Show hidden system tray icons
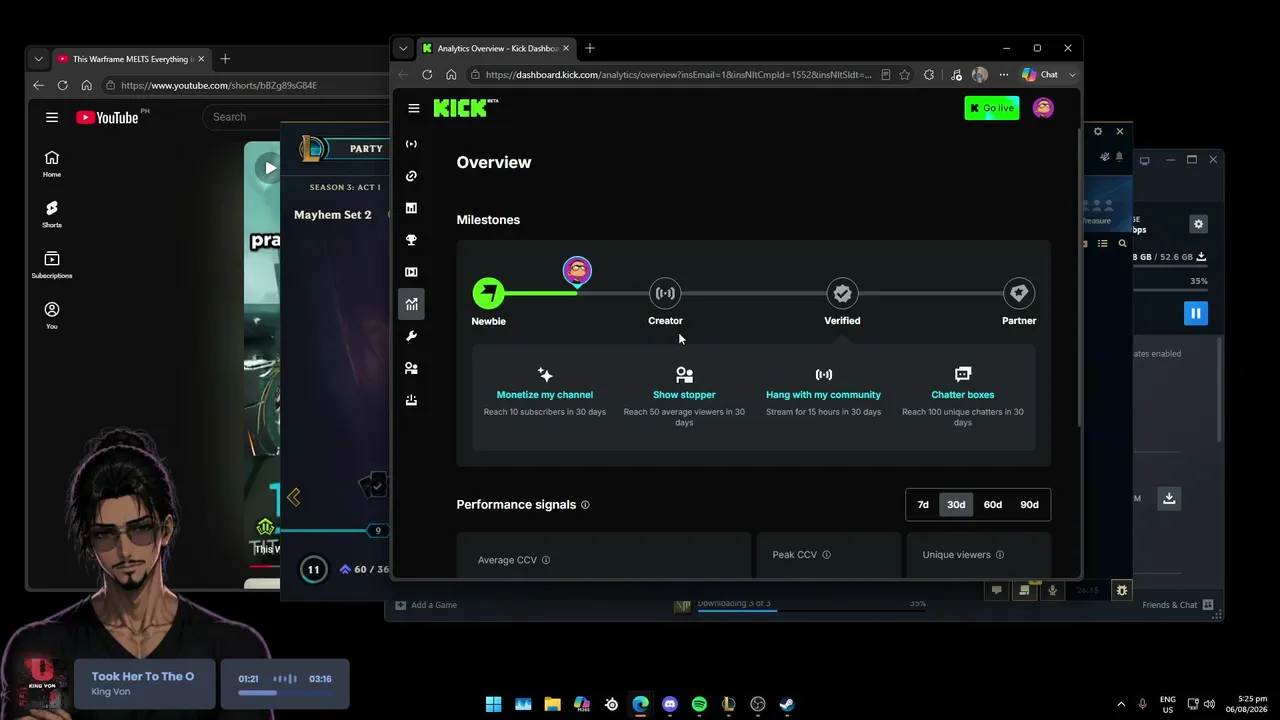Screen dimensions: 1280x720 [x=1120, y=704]
